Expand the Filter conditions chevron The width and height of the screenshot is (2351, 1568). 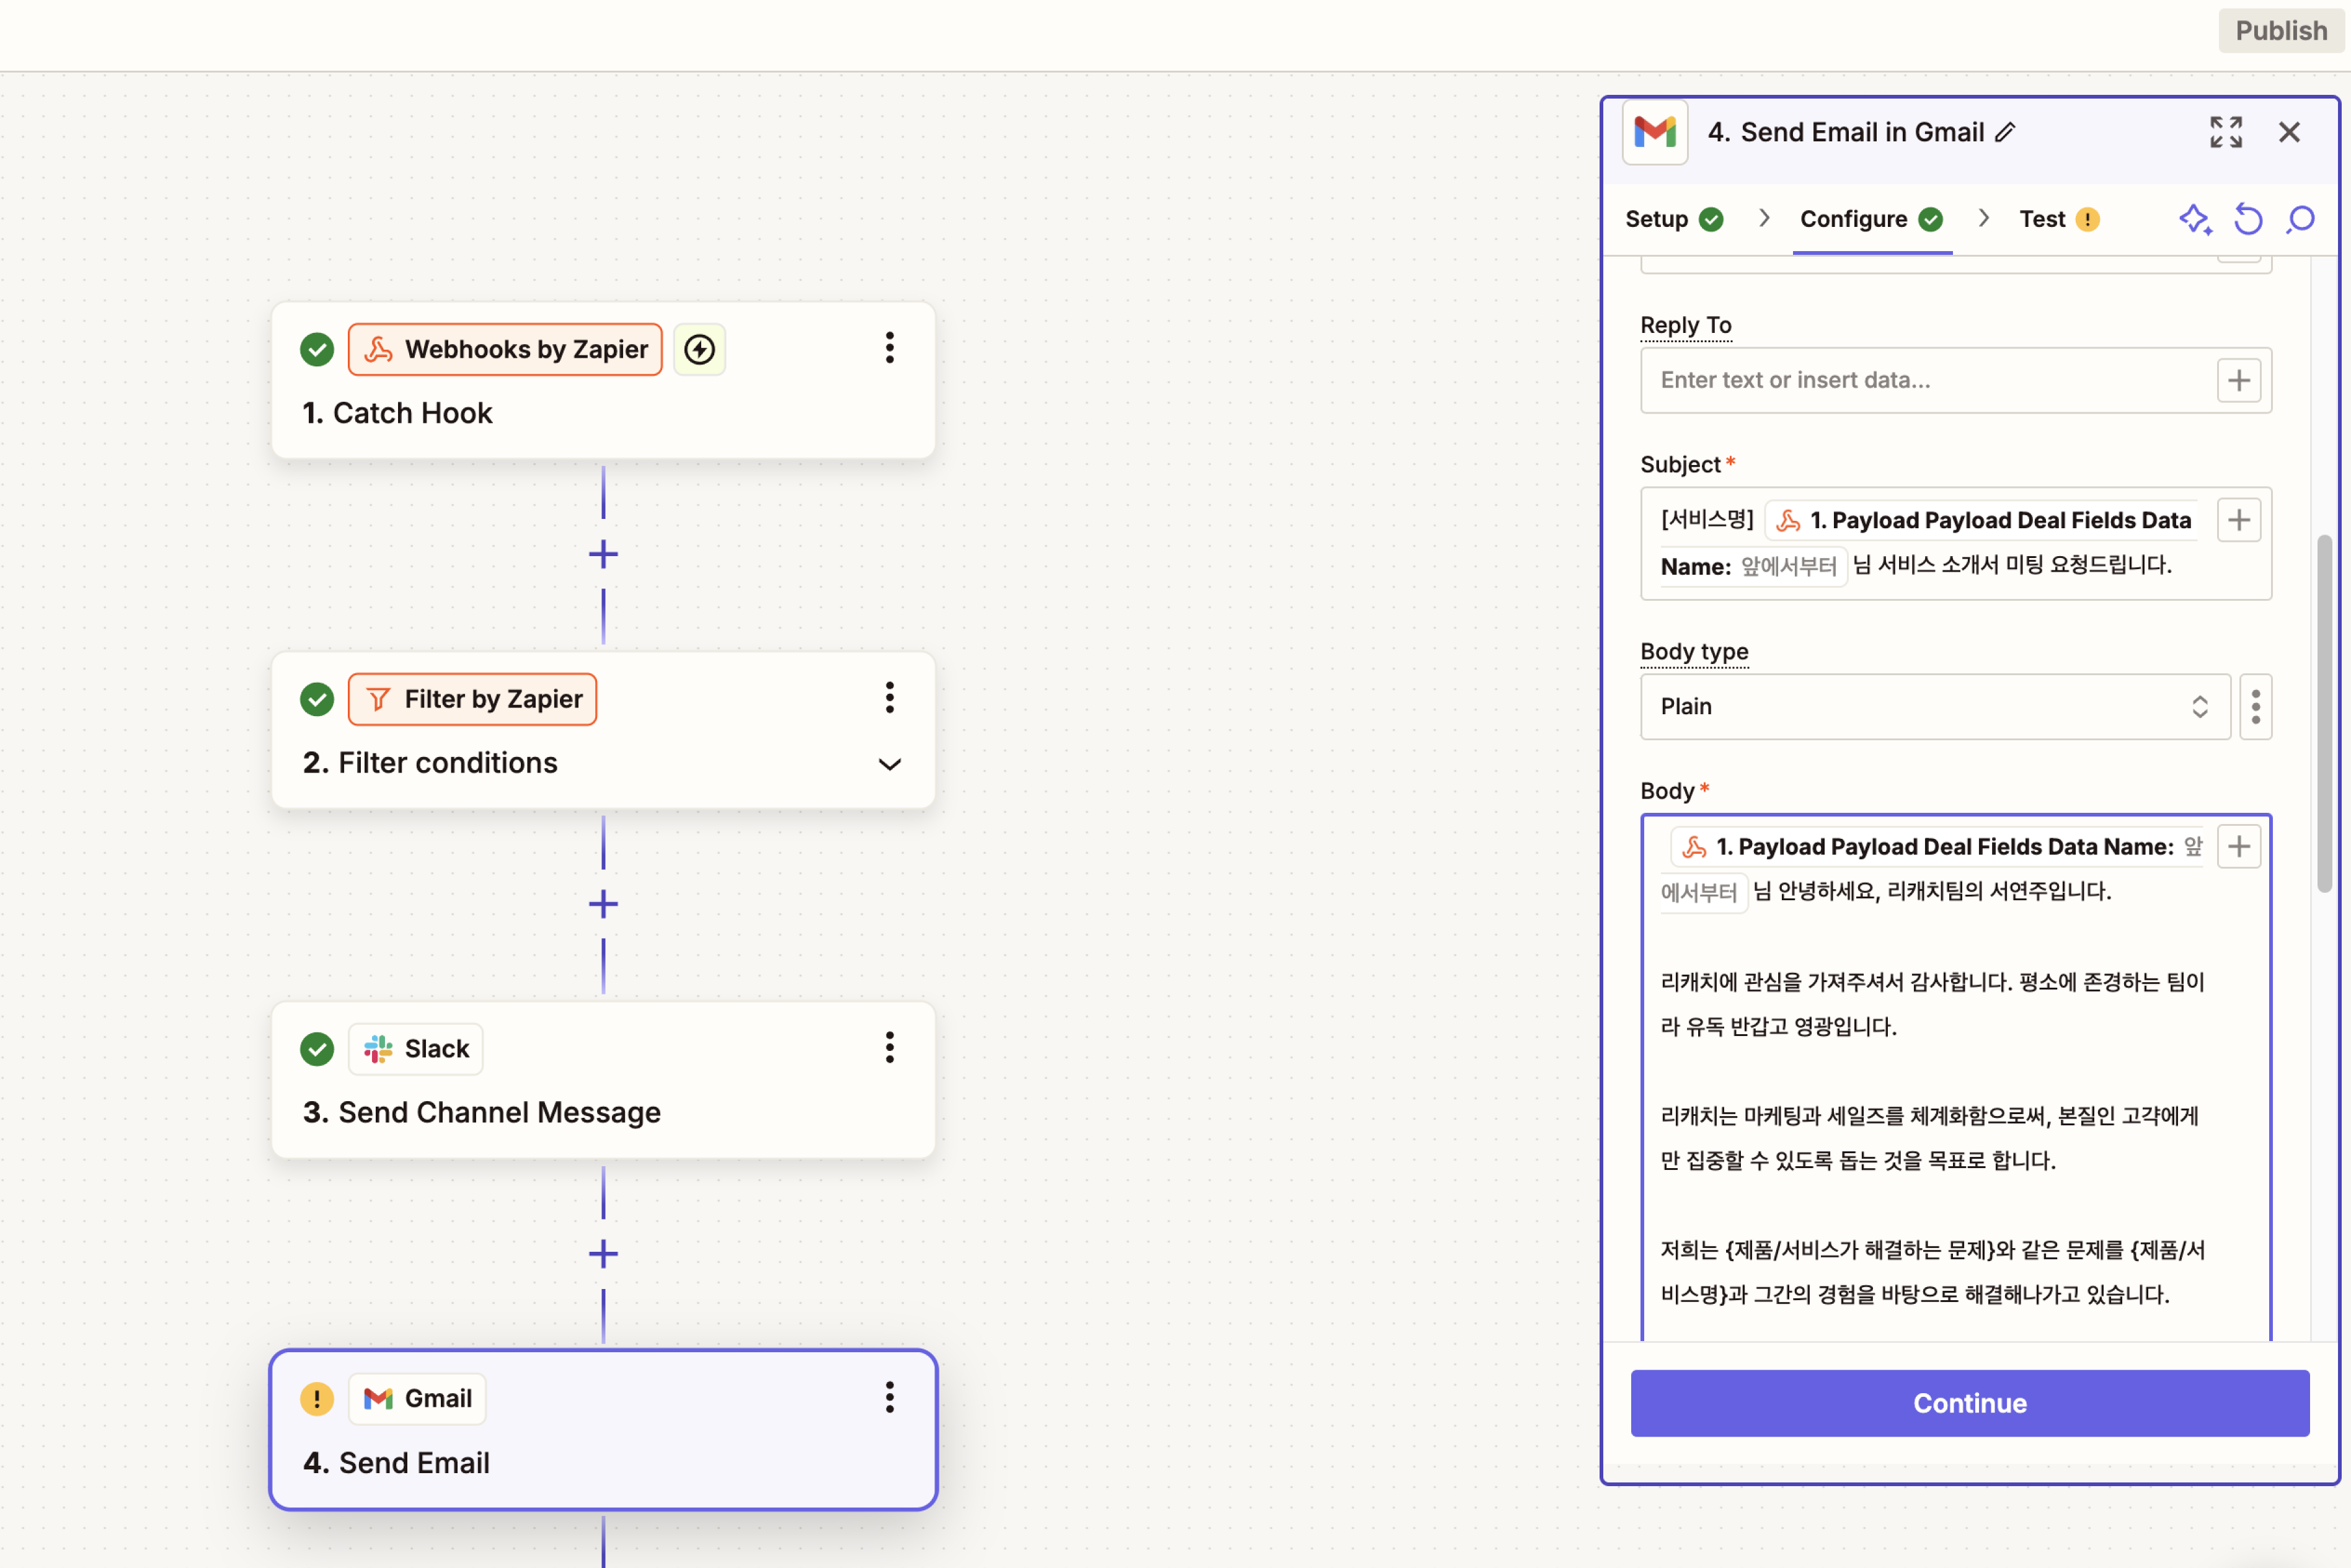889,764
